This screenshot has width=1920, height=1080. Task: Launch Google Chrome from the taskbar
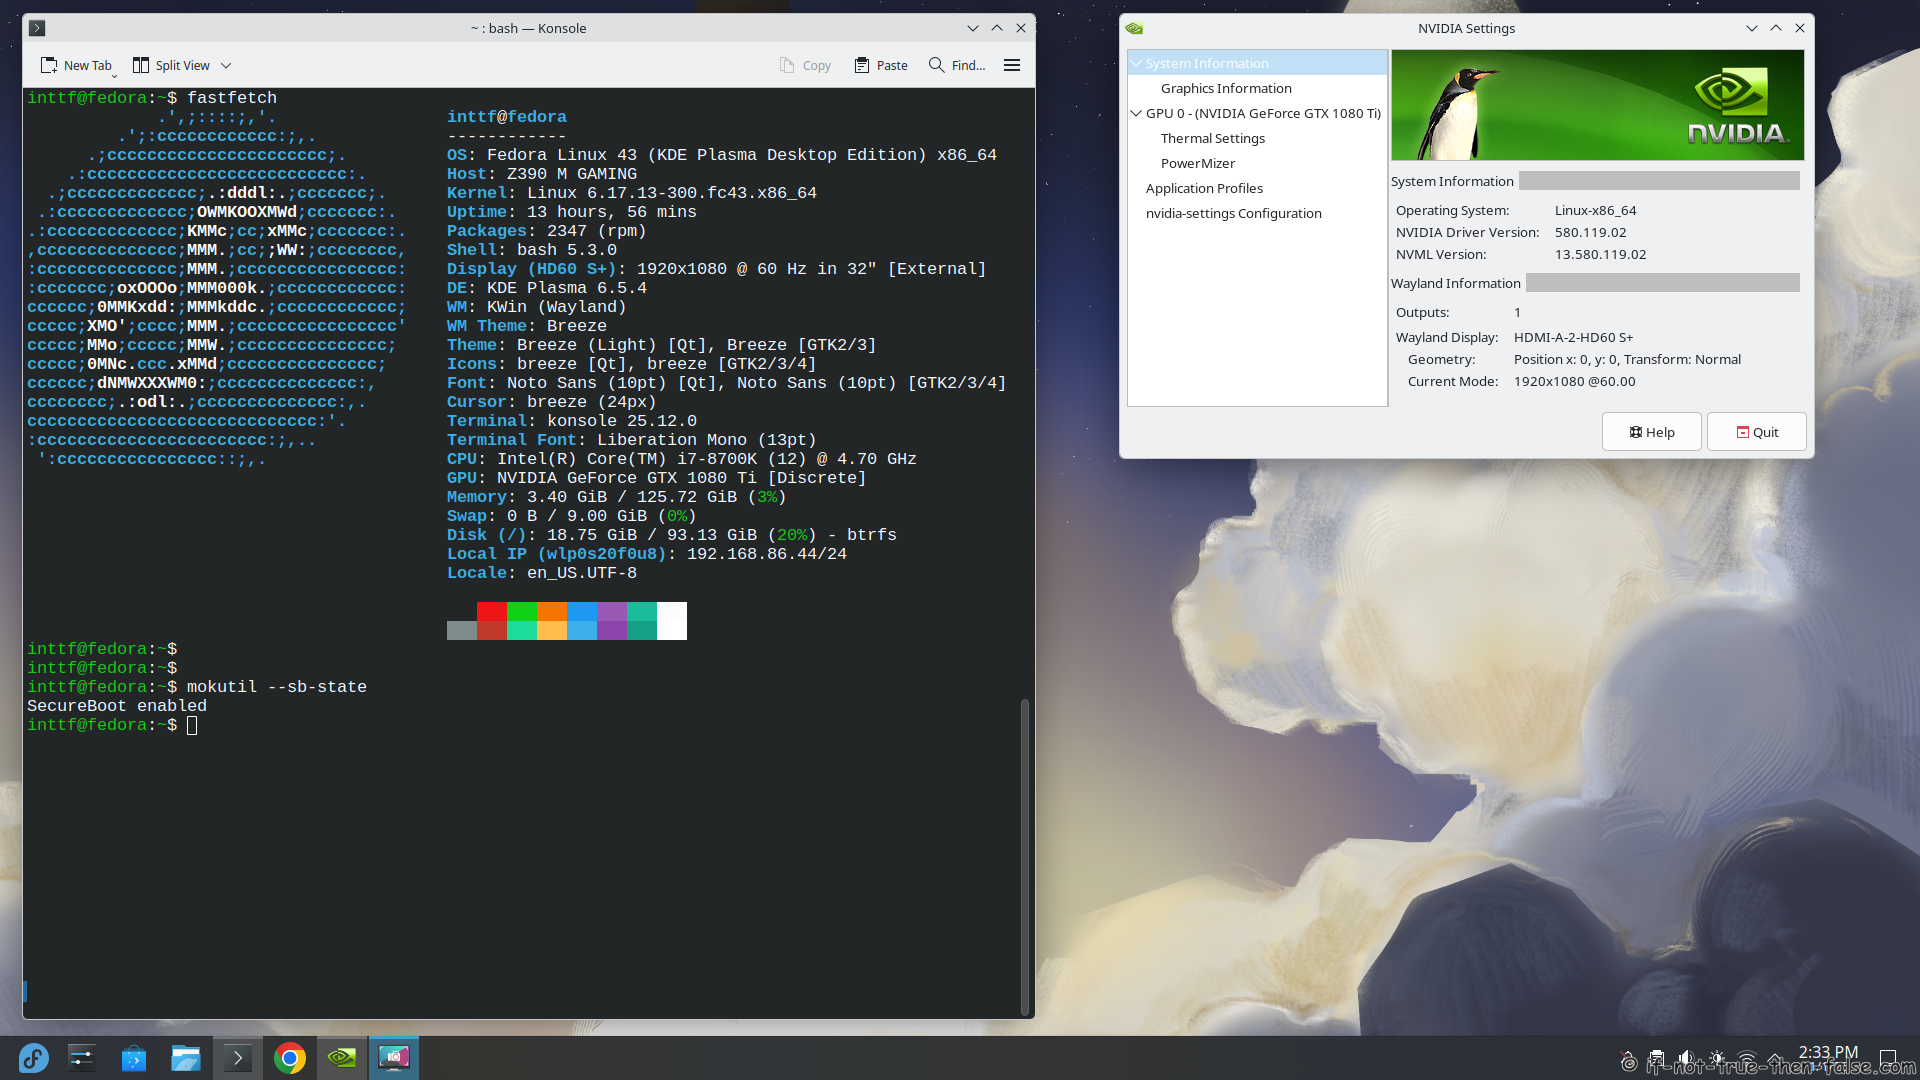point(290,1058)
